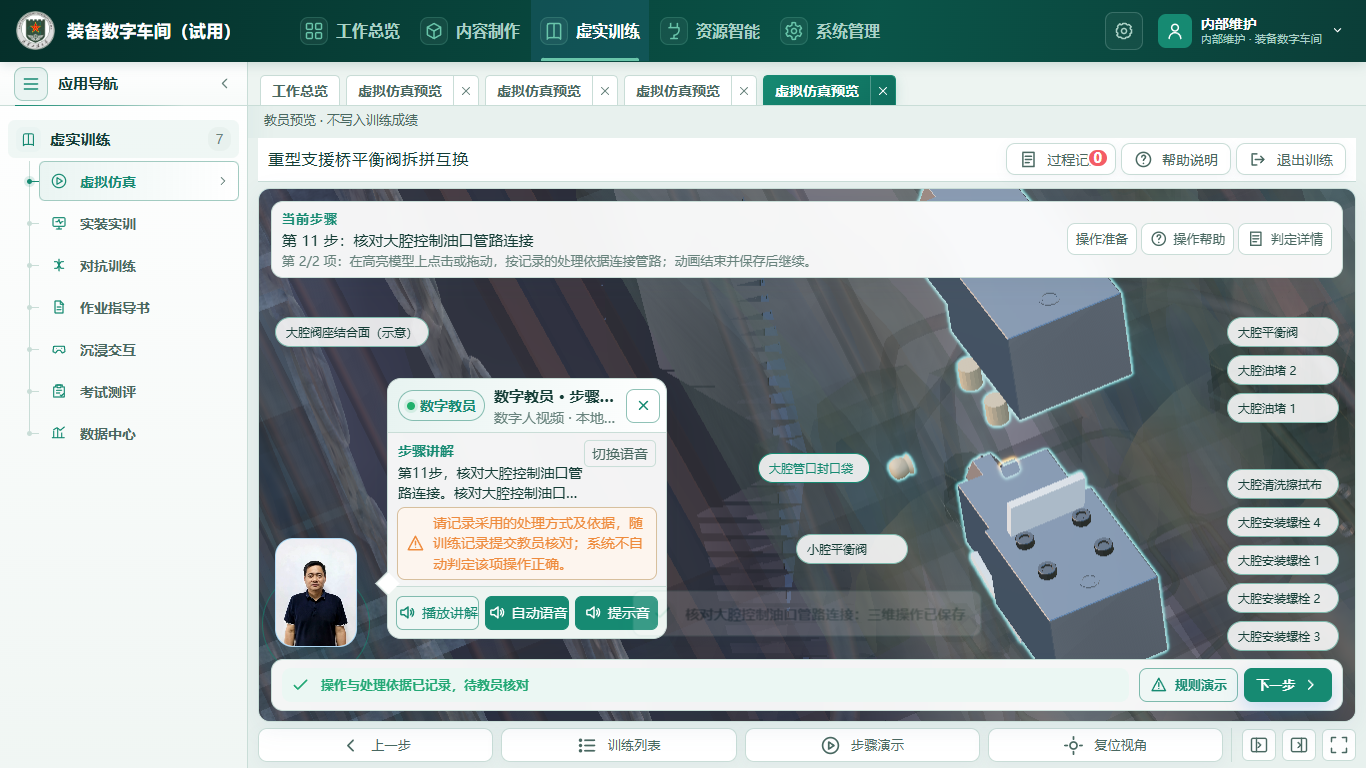
Task: Click the digital instructor avatar thumbnail
Action: pos(316,593)
